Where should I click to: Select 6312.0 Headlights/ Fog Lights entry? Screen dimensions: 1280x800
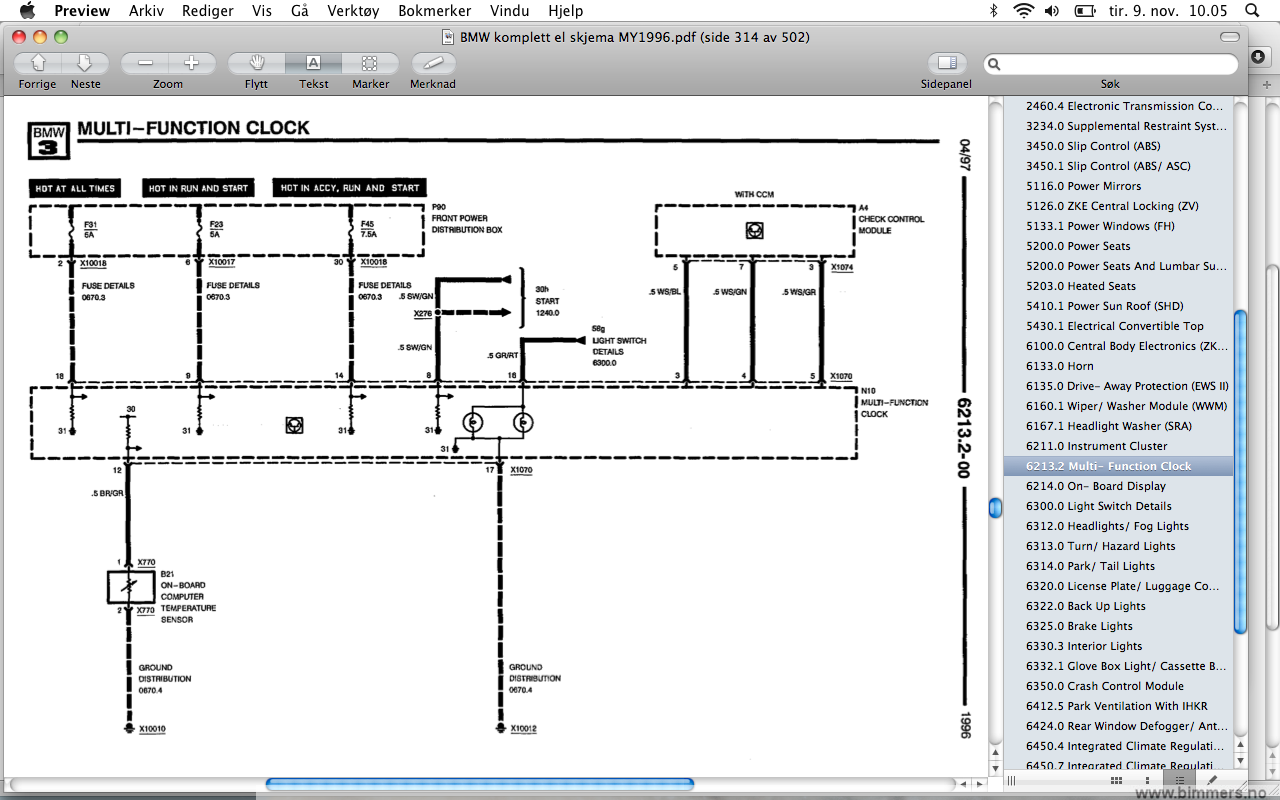(x=1117, y=526)
